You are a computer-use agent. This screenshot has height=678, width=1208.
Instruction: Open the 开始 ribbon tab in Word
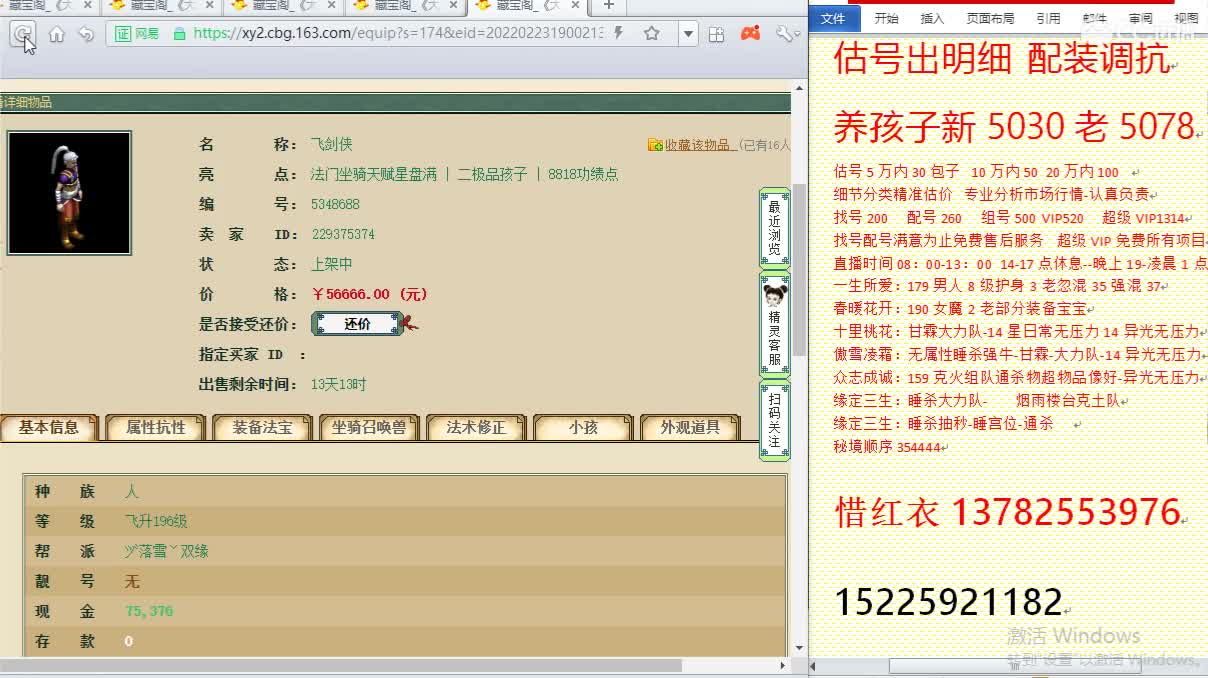point(886,18)
